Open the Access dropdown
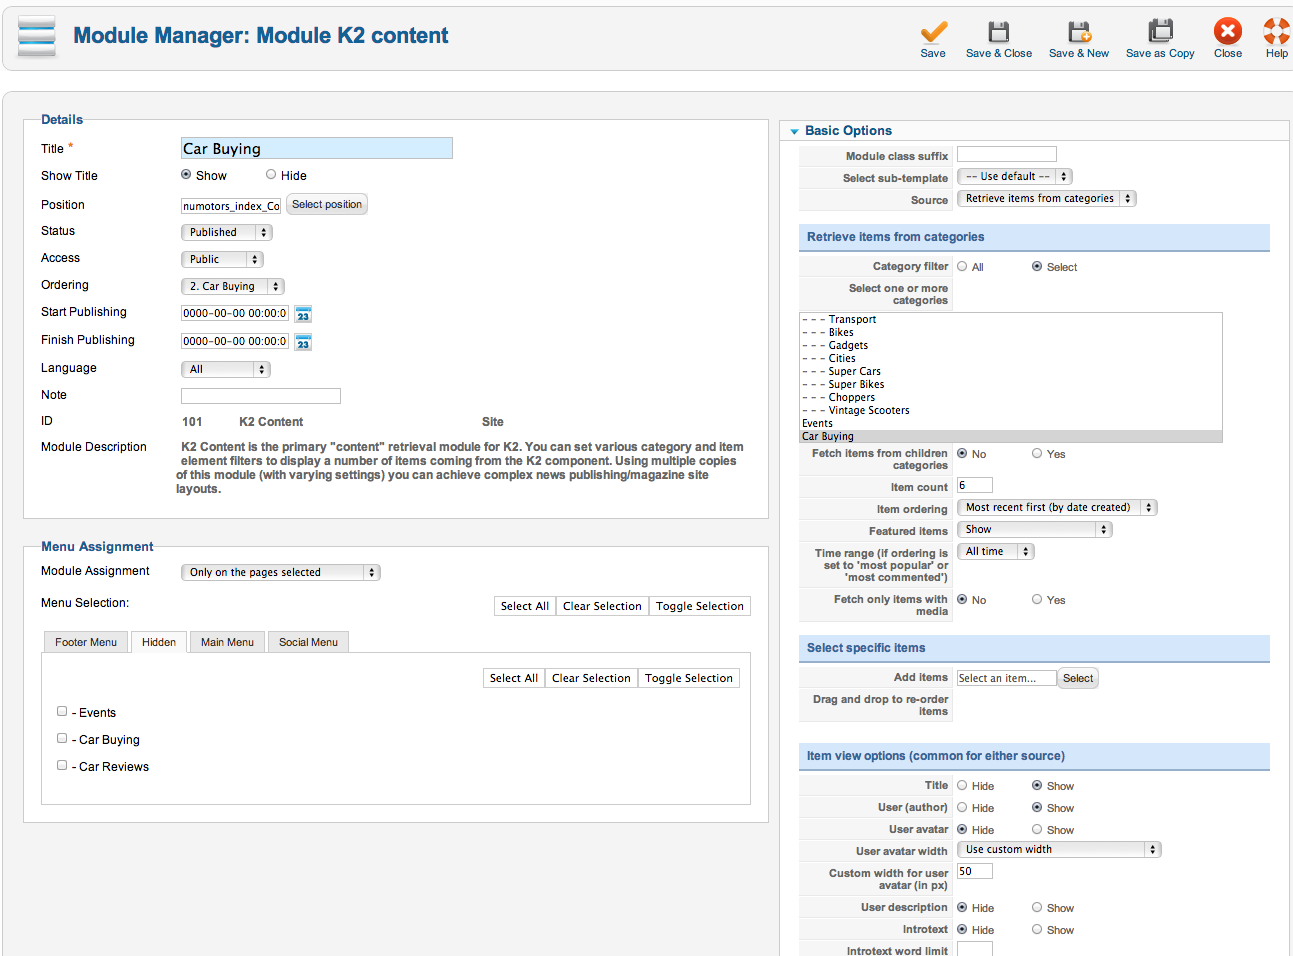Screen dimensions: 1293x956 pos(222,259)
